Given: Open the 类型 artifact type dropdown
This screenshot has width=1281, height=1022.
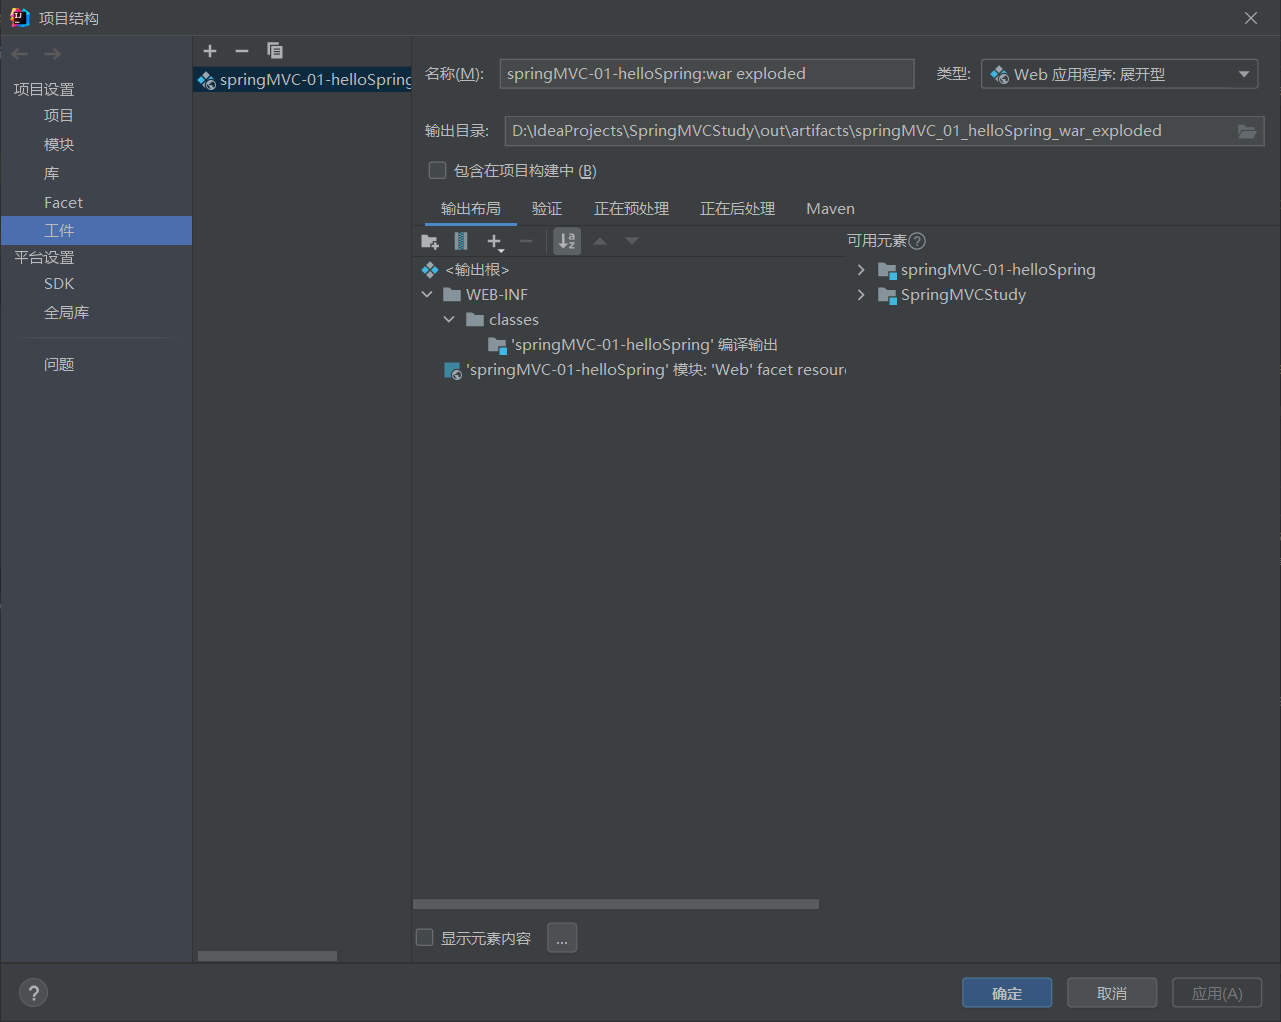Looking at the screenshot, I should (1119, 74).
